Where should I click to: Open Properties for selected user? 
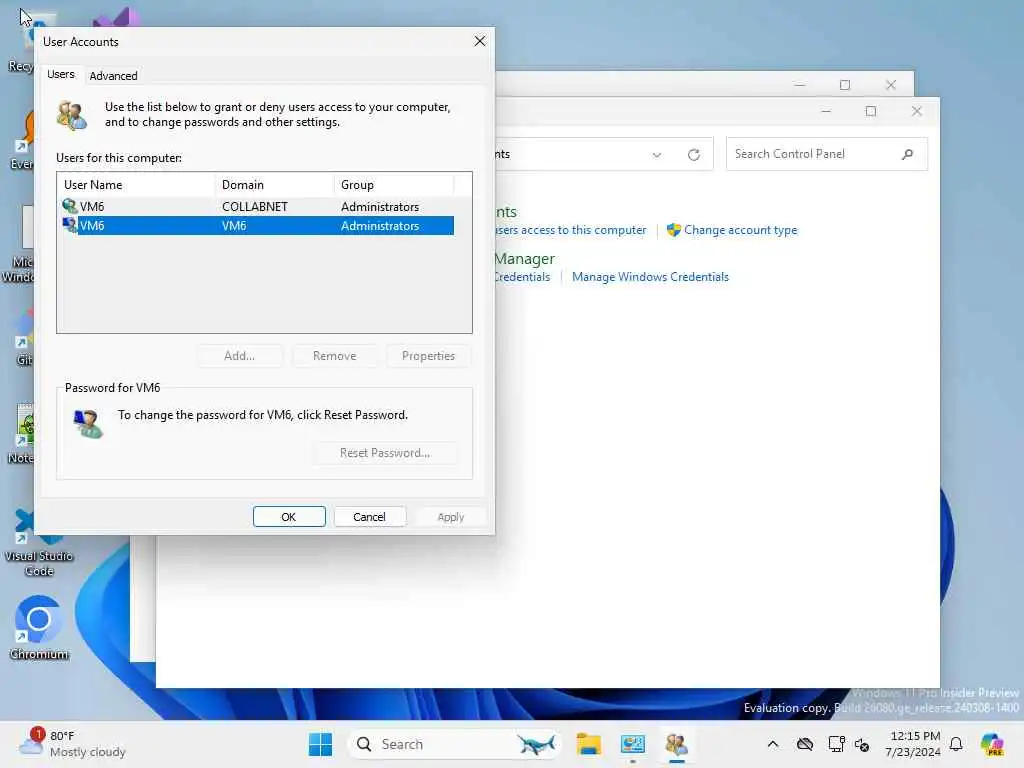click(428, 356)
